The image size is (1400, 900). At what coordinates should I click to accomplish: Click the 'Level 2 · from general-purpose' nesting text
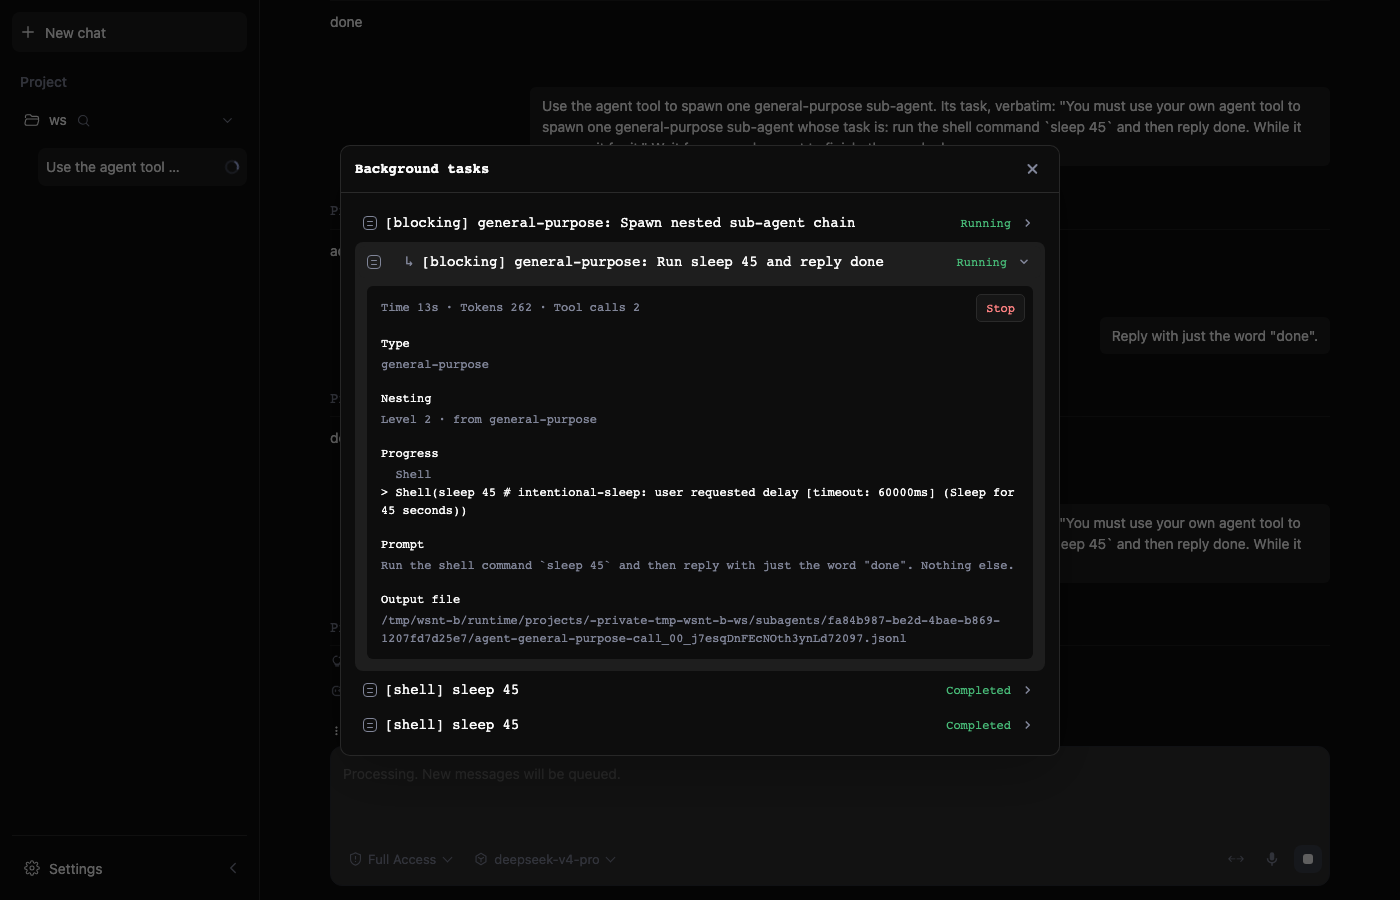tap(488, 420)
